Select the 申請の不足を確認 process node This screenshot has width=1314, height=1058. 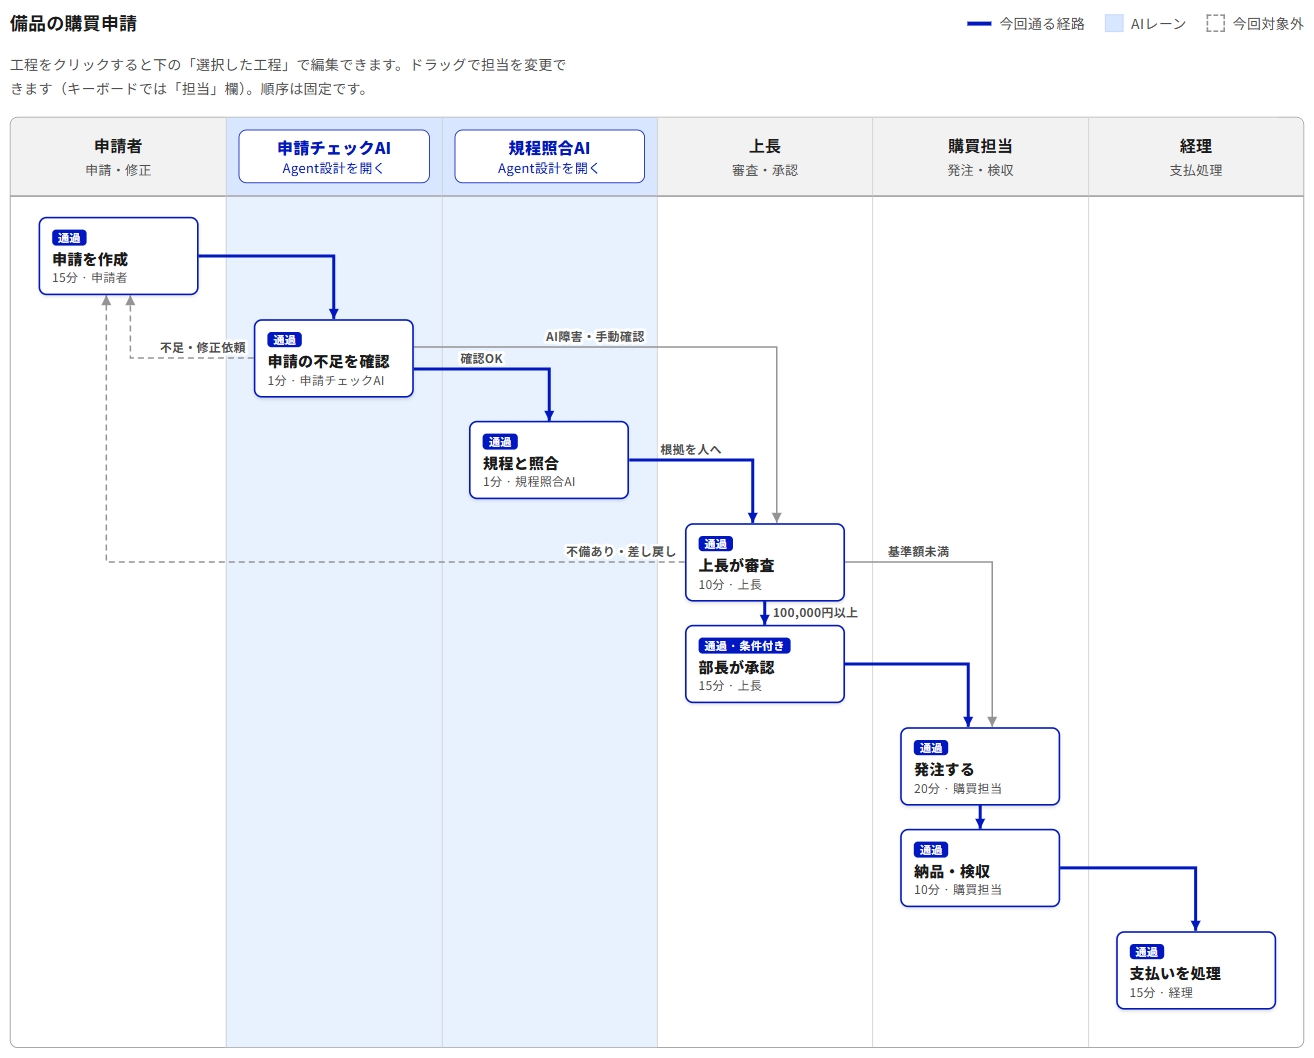click(x=334, y=358)
